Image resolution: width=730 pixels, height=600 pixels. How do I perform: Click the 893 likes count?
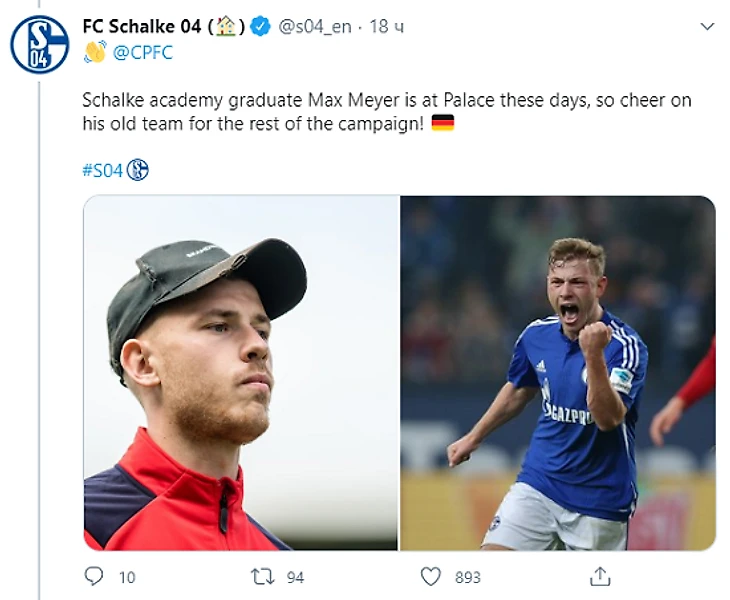467,577
